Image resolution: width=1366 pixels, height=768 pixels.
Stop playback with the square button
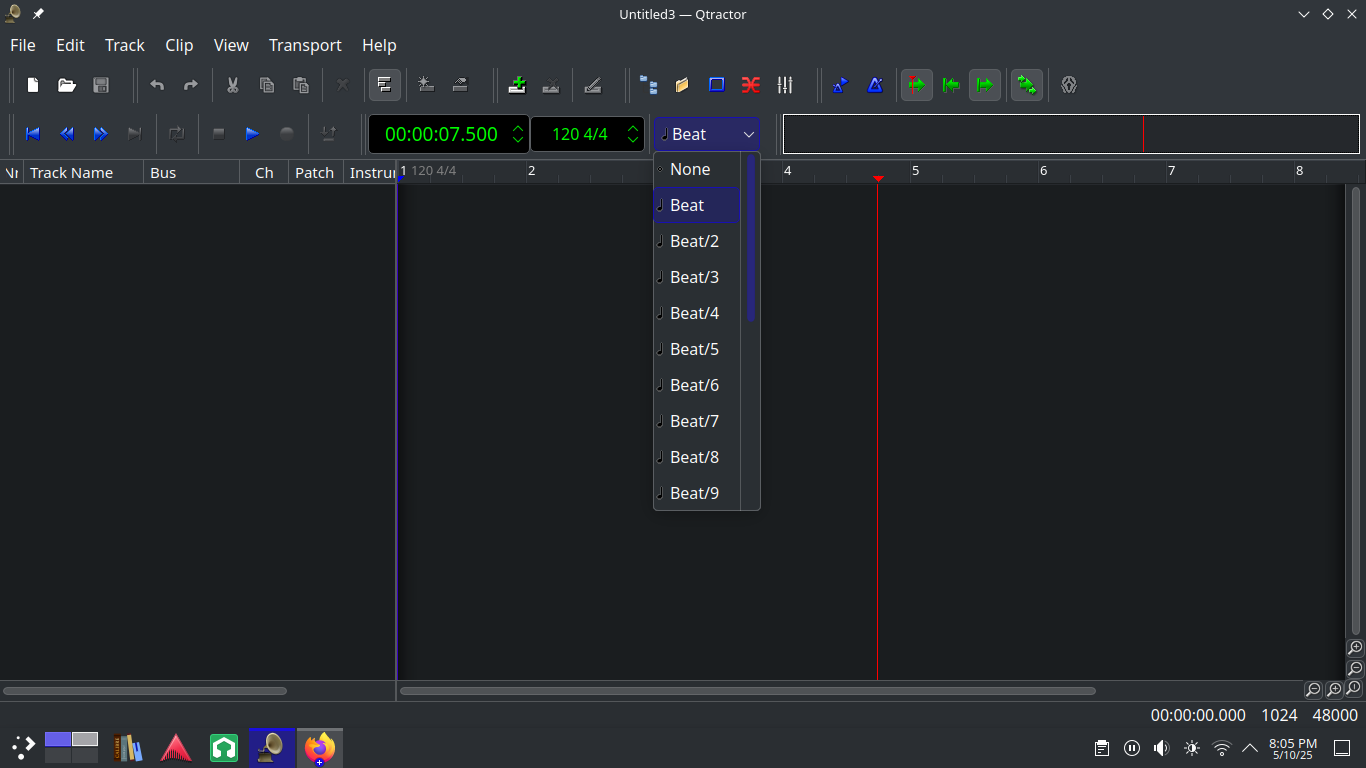point(219,134)
